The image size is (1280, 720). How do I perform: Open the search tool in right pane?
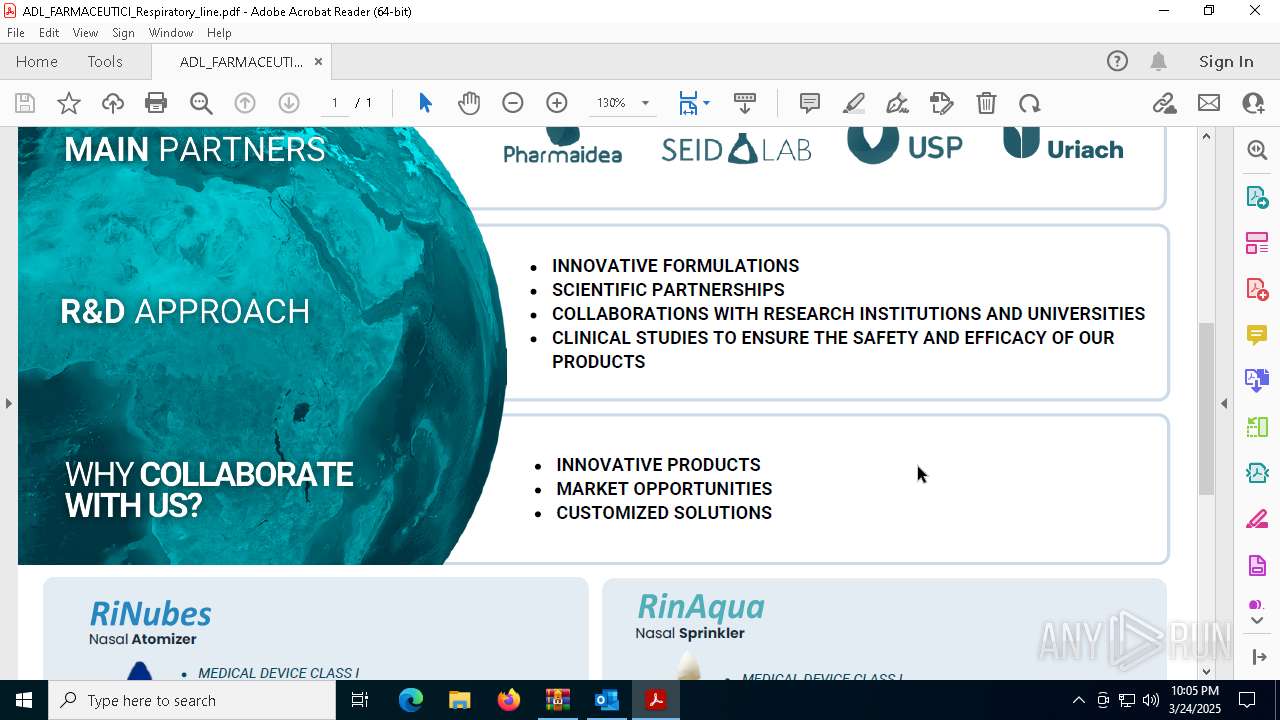pos(1257,150)
